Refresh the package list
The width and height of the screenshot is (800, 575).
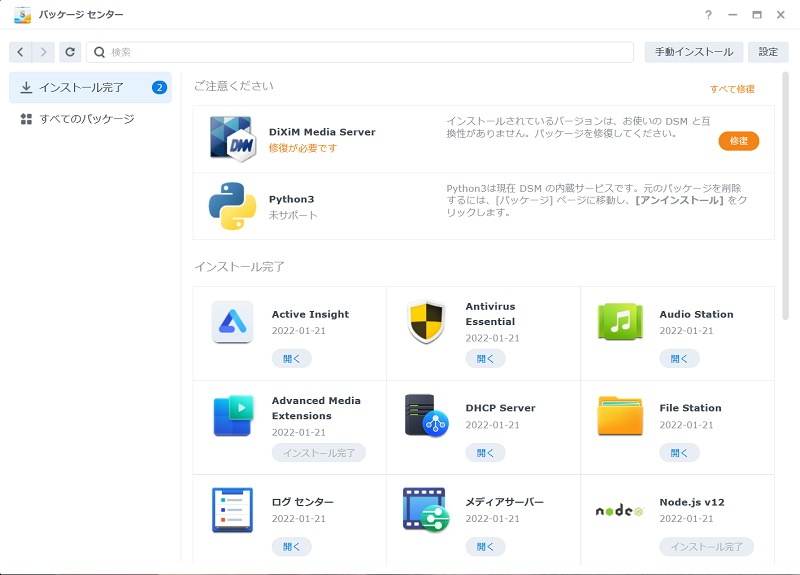point(70,52)
